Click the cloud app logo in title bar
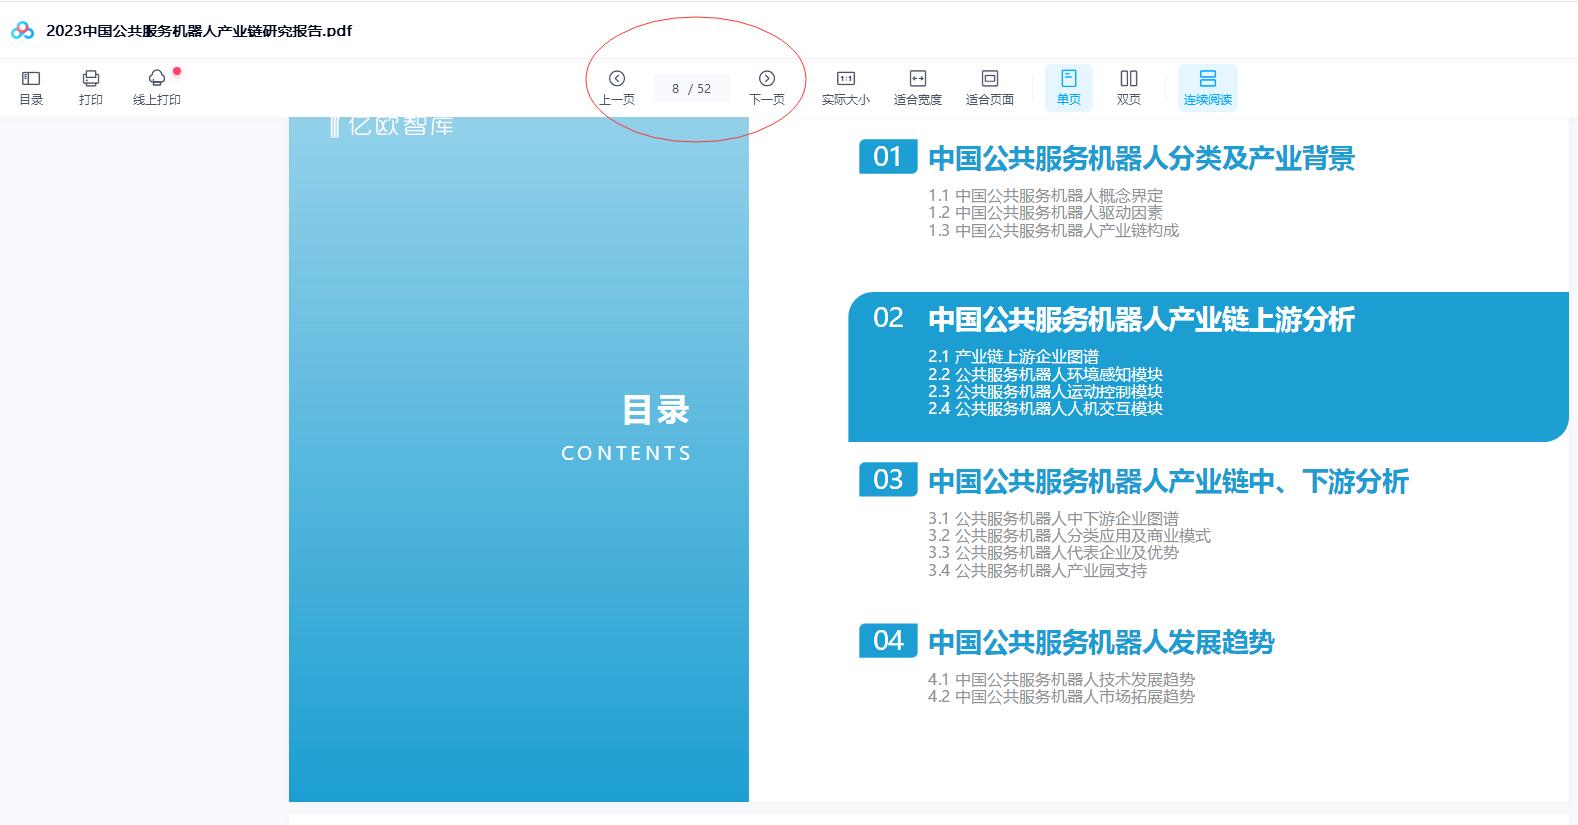 point(23,31)
